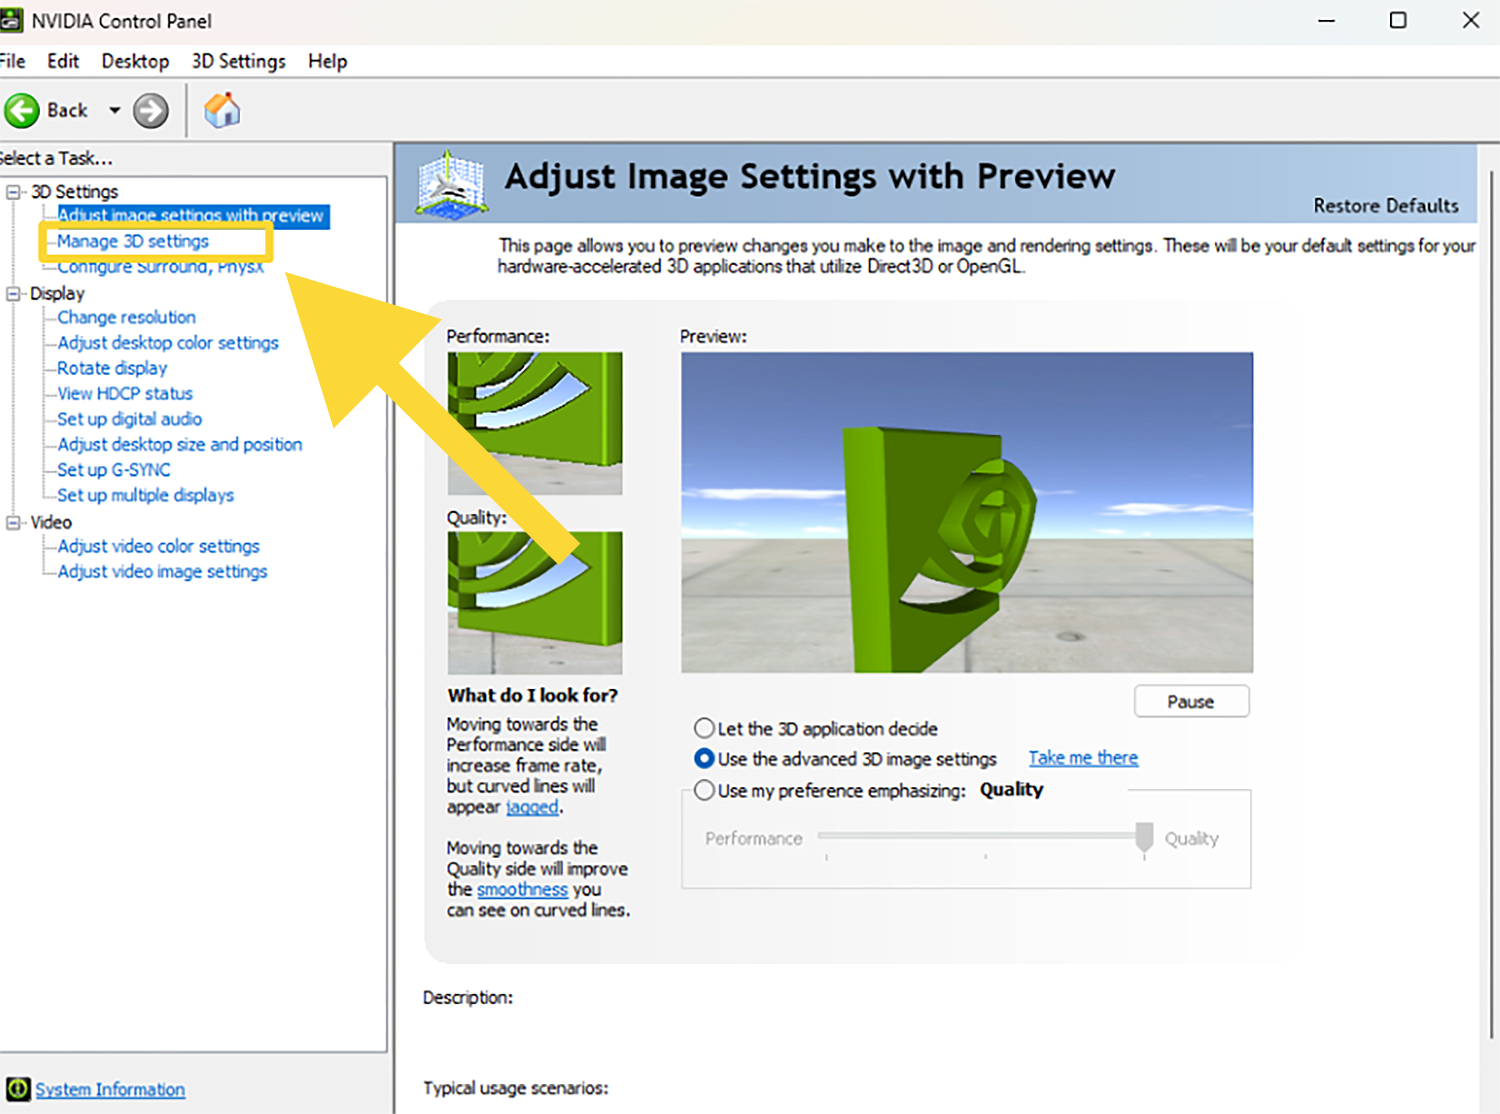Open the 3D Settings menu
The height and width of the screenshot is (1114, 1500).
(x=238, y=61)
